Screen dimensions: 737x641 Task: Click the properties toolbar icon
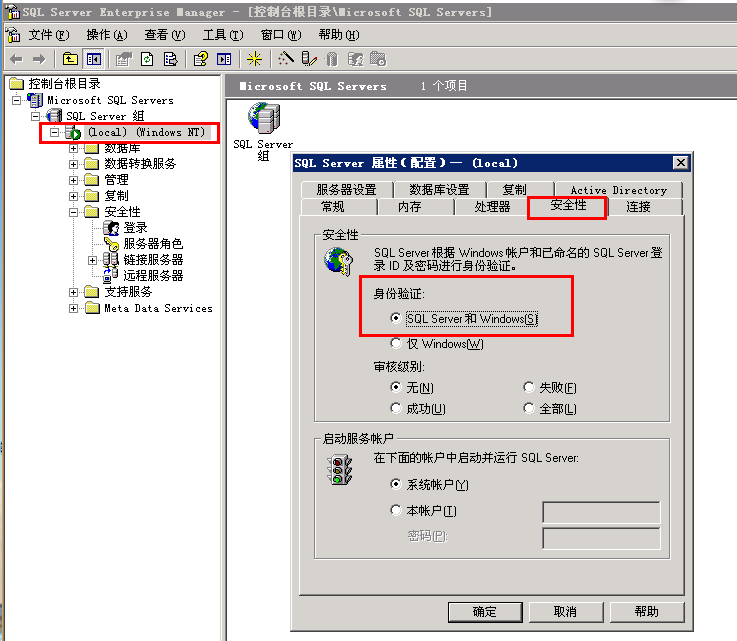pos(124,59)
